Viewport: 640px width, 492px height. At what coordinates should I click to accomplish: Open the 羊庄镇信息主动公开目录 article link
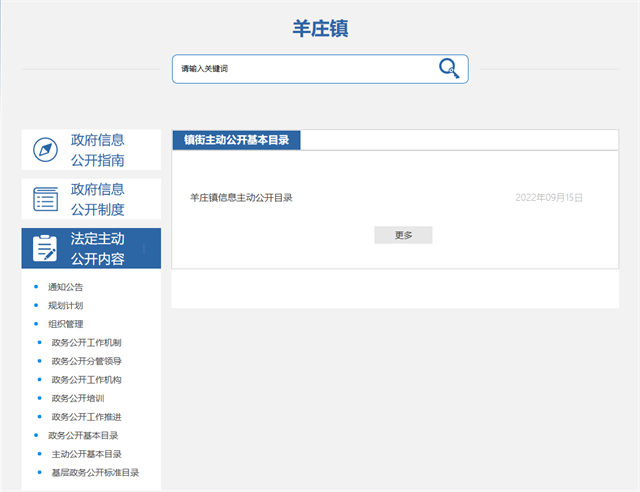(x=241, y=198)
